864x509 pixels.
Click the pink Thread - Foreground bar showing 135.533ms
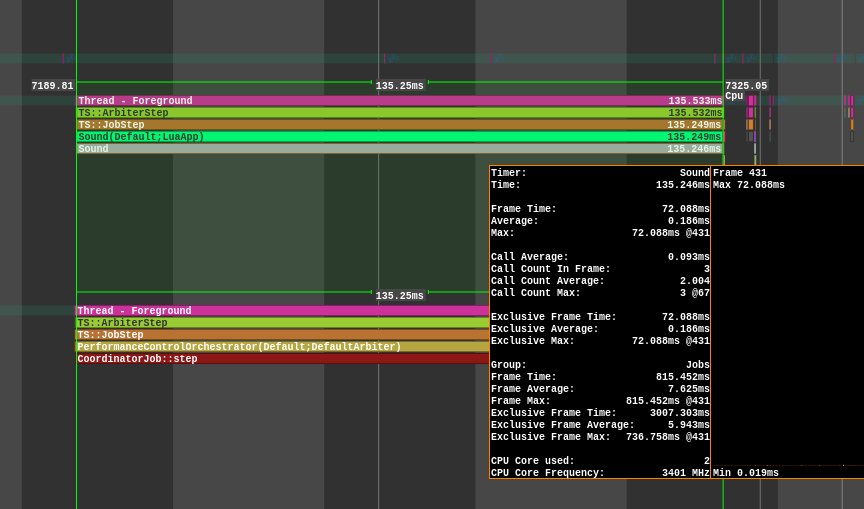[x=400, y=101]
